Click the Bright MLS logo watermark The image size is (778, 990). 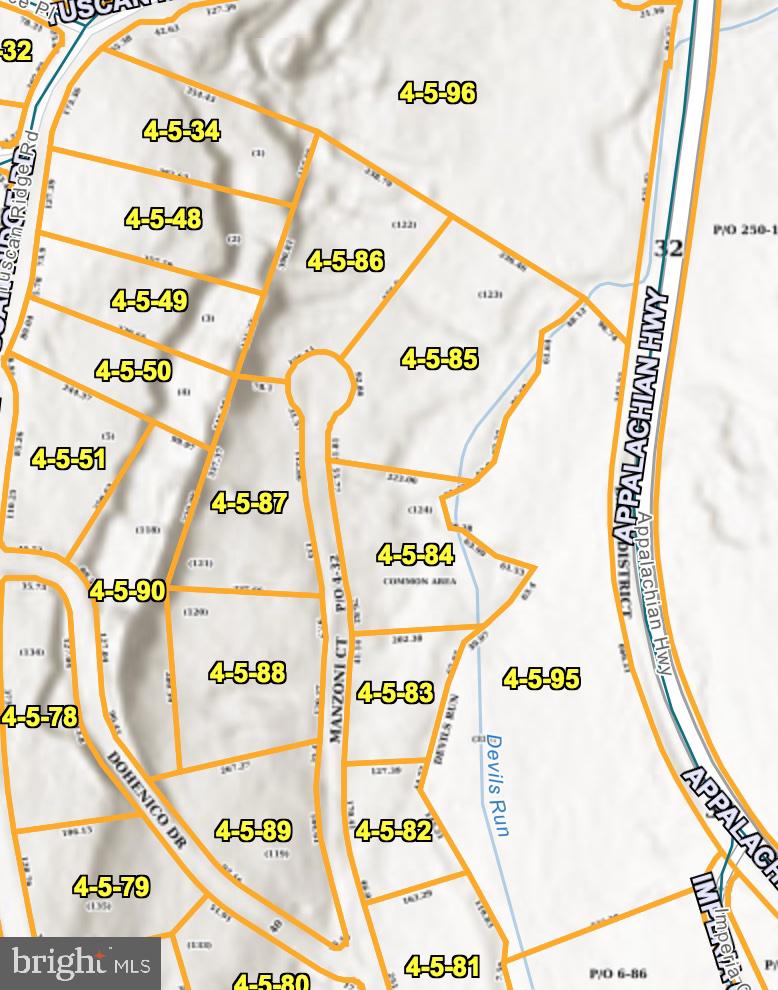[x=80, y=964]
